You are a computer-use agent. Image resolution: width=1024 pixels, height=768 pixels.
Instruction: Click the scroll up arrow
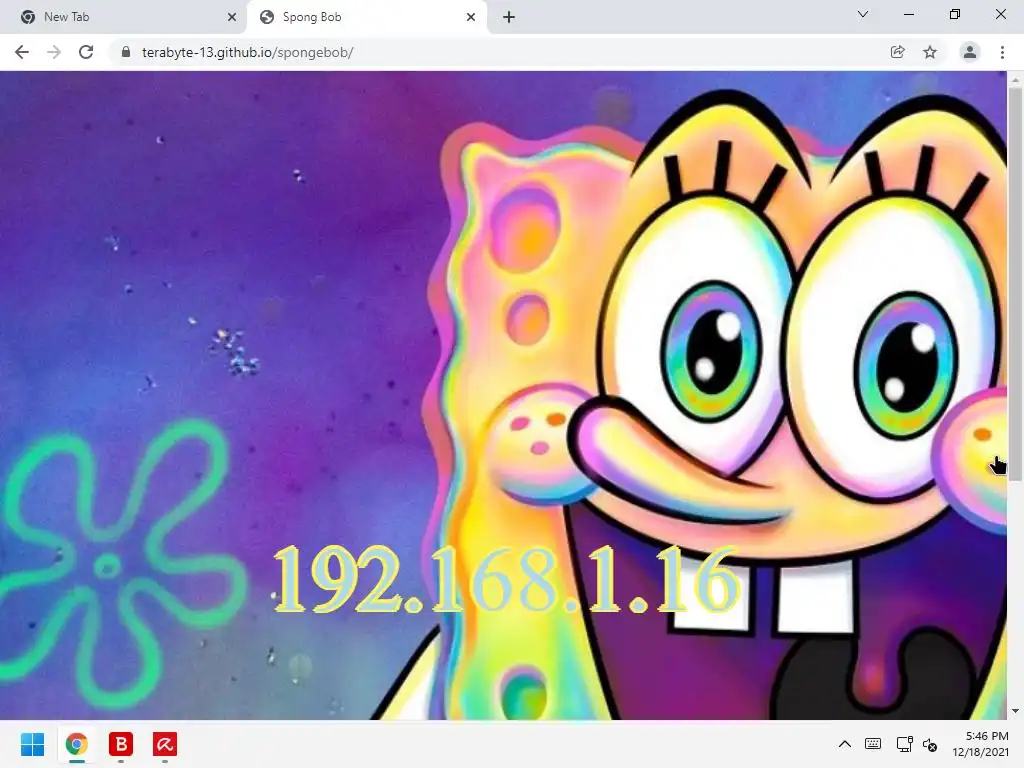click(x=1015, y=79)
